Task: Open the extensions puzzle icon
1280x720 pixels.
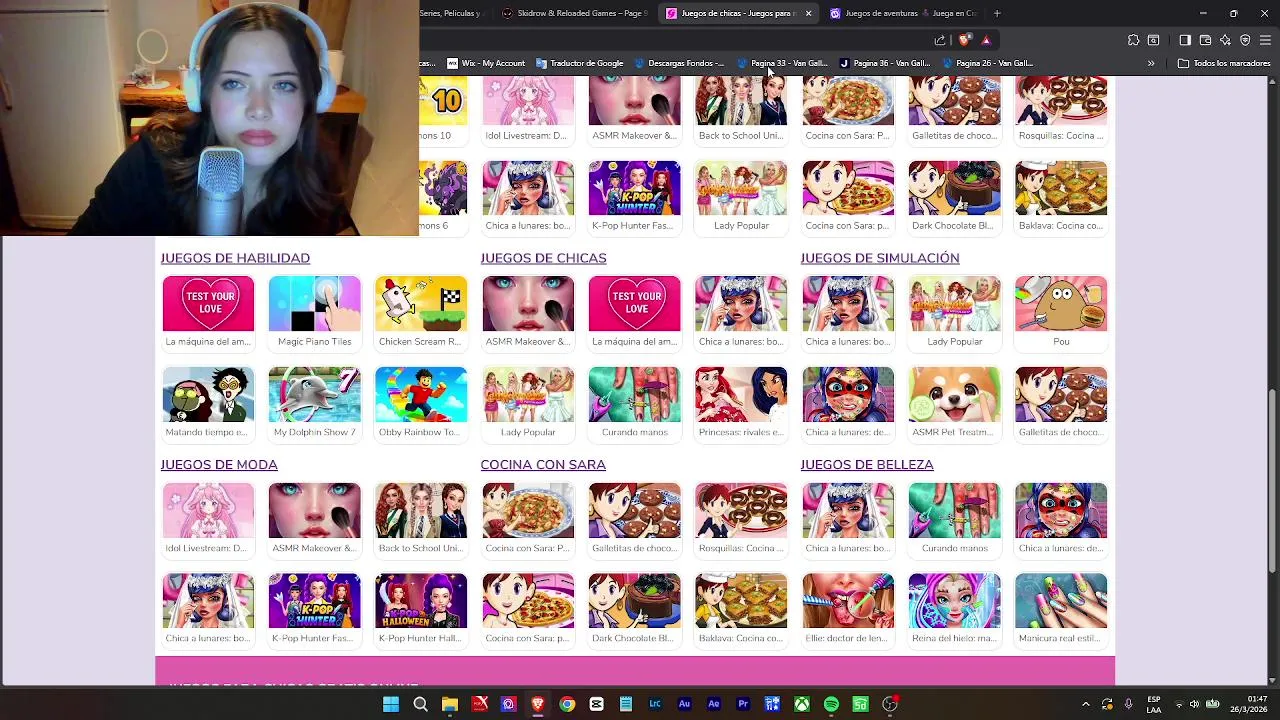Action: (x=1133, y=40)
